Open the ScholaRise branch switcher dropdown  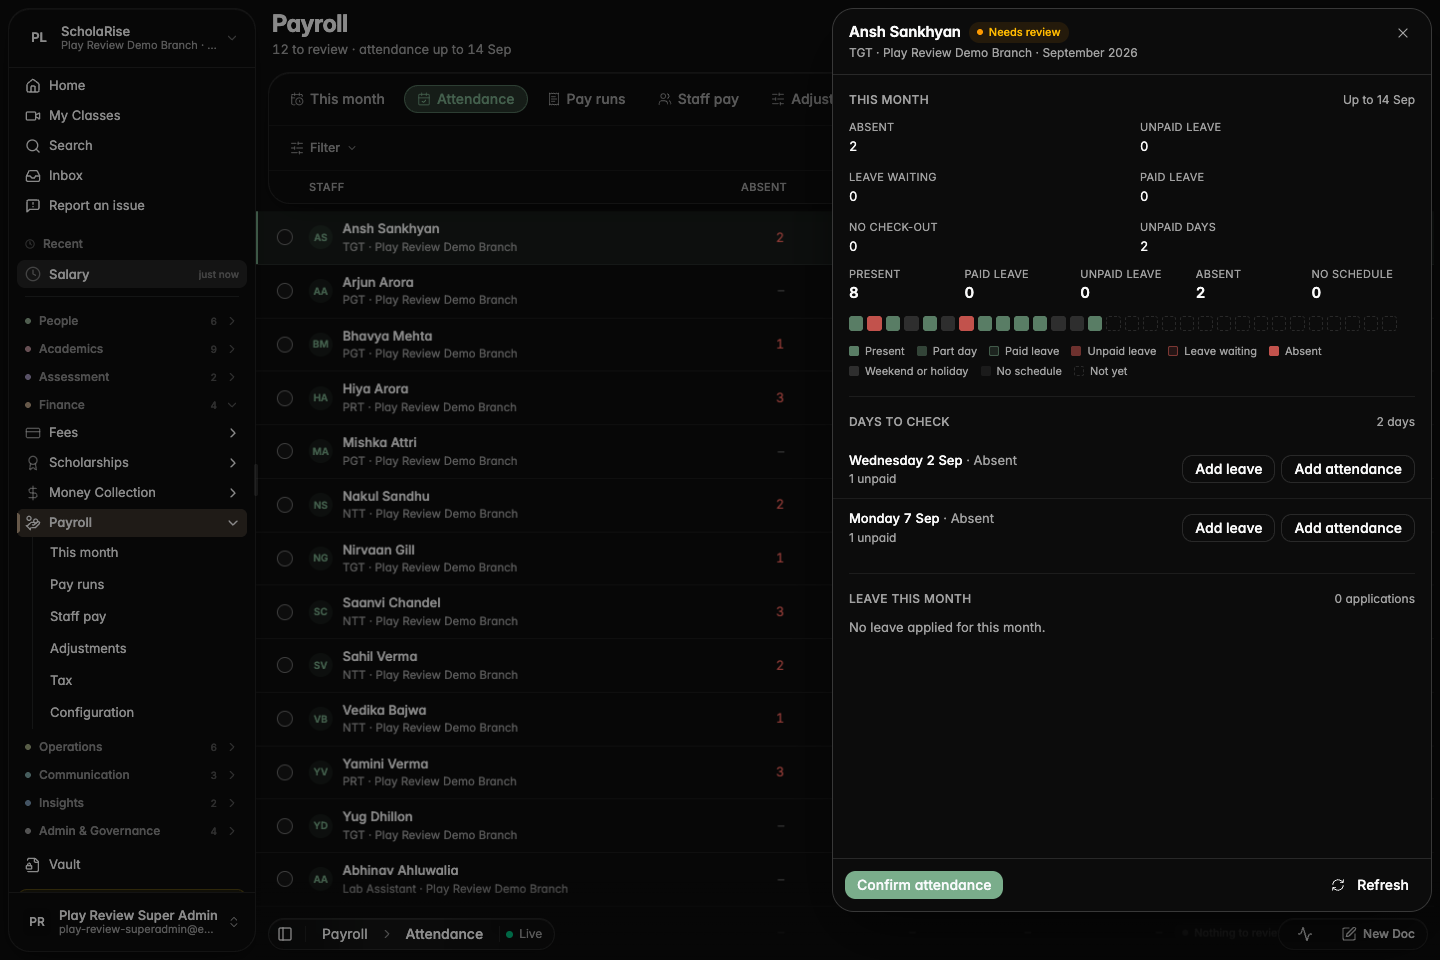click(x=132, y=38)
